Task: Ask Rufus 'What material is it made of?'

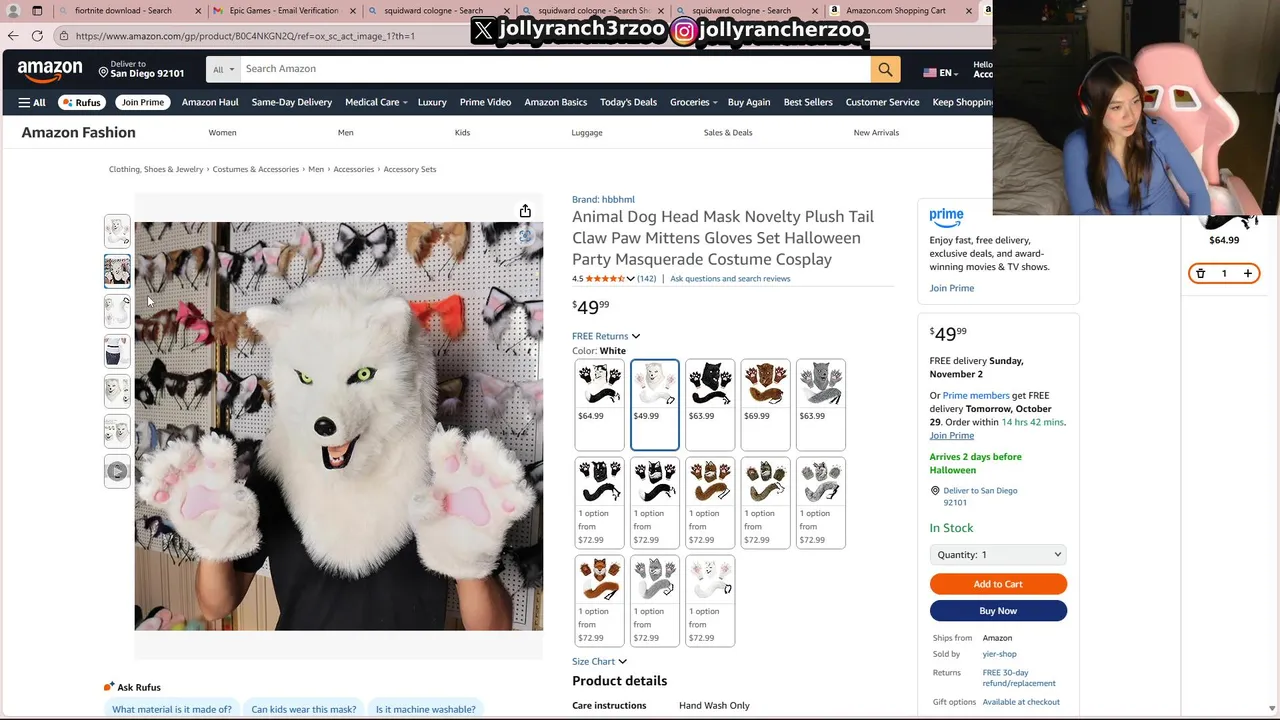Action: pos(172,709)
